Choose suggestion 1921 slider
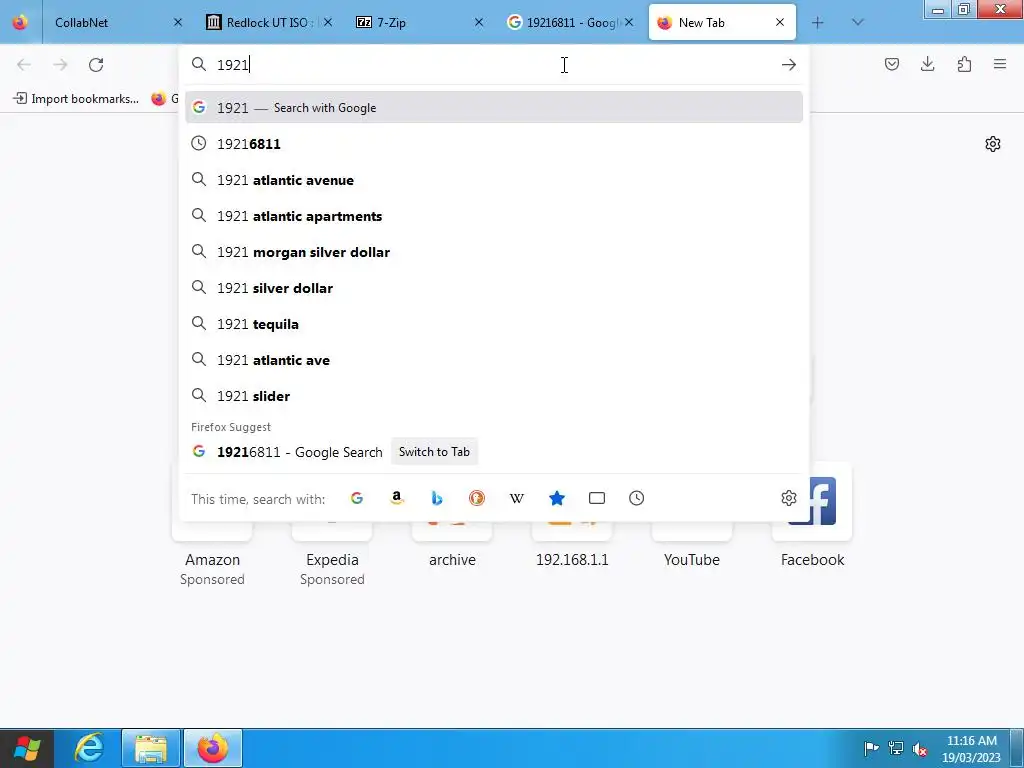Viewport: 1024px width, 768px height. (x=494, y=396)
